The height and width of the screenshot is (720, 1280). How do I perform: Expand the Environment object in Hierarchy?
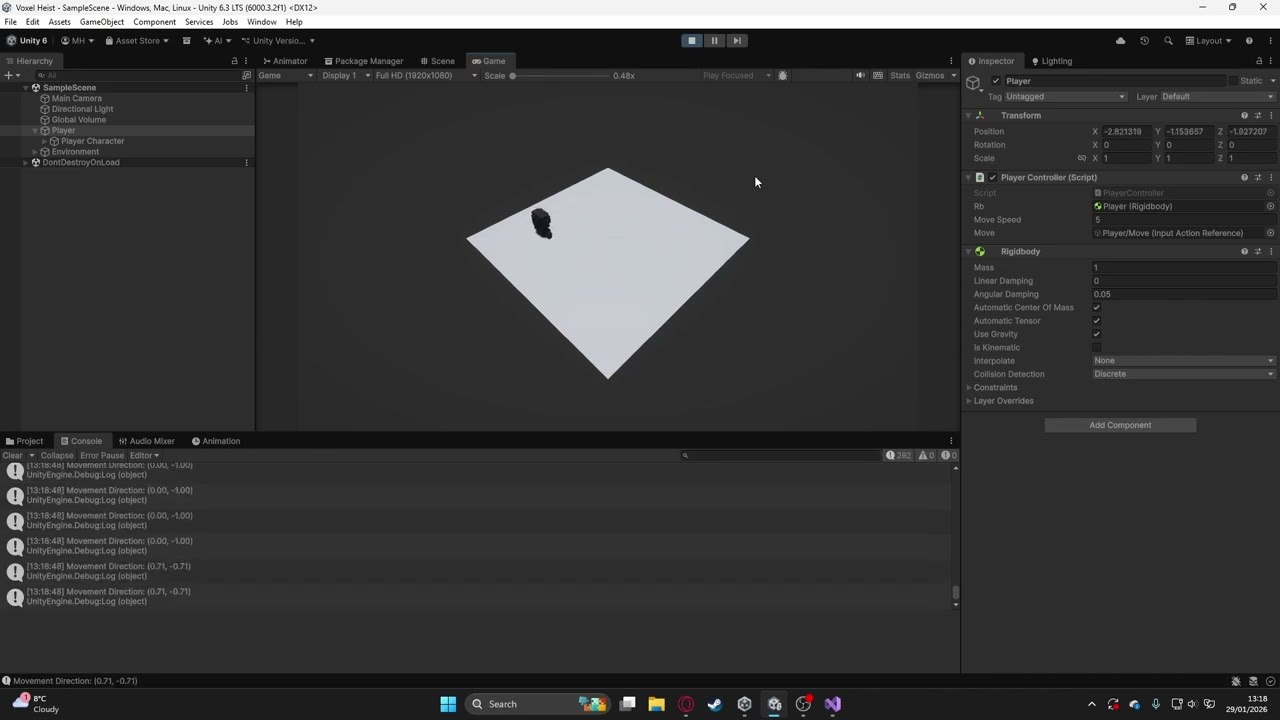(x=35, y=152)
